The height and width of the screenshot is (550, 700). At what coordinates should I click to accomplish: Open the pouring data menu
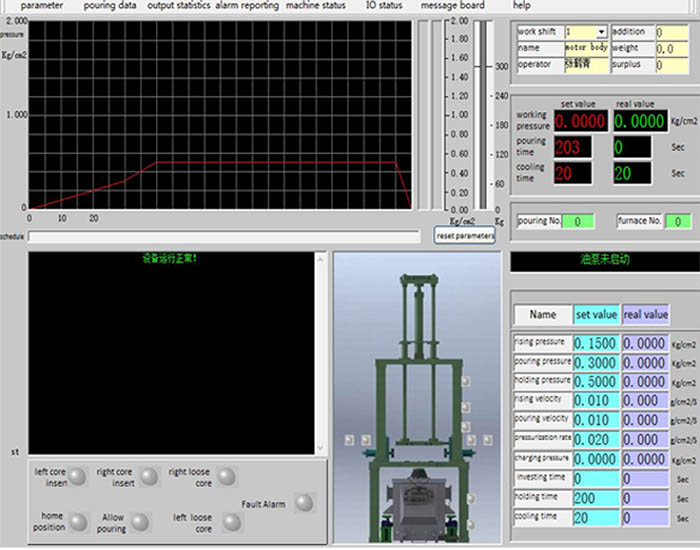(x=110, y=5)
